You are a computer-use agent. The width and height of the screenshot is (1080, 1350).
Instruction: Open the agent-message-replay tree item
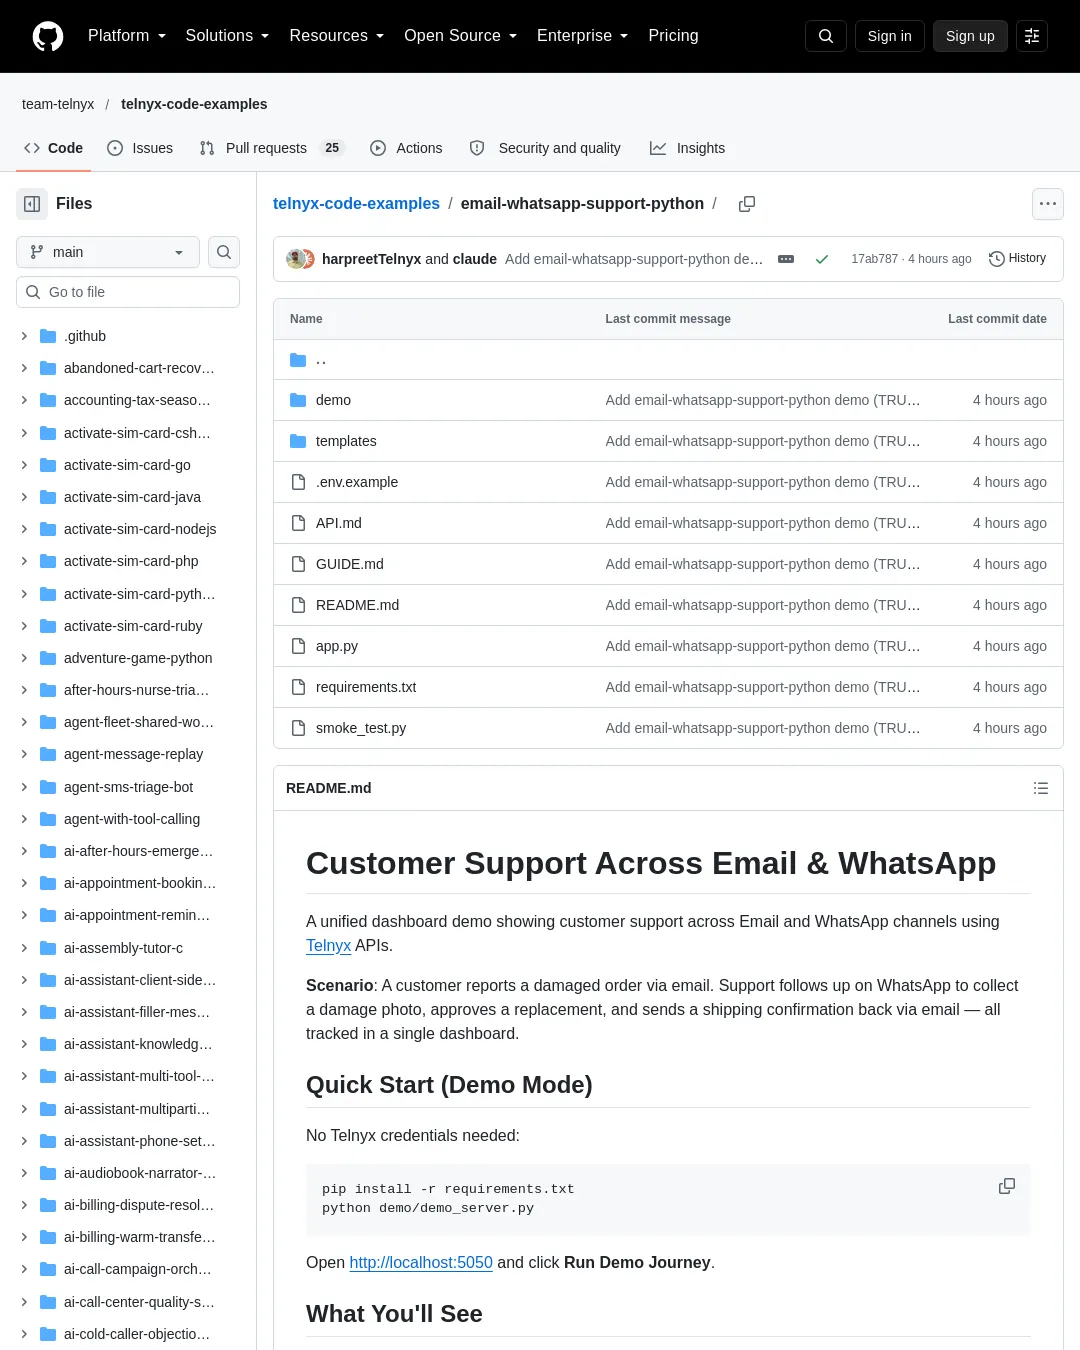133,754
